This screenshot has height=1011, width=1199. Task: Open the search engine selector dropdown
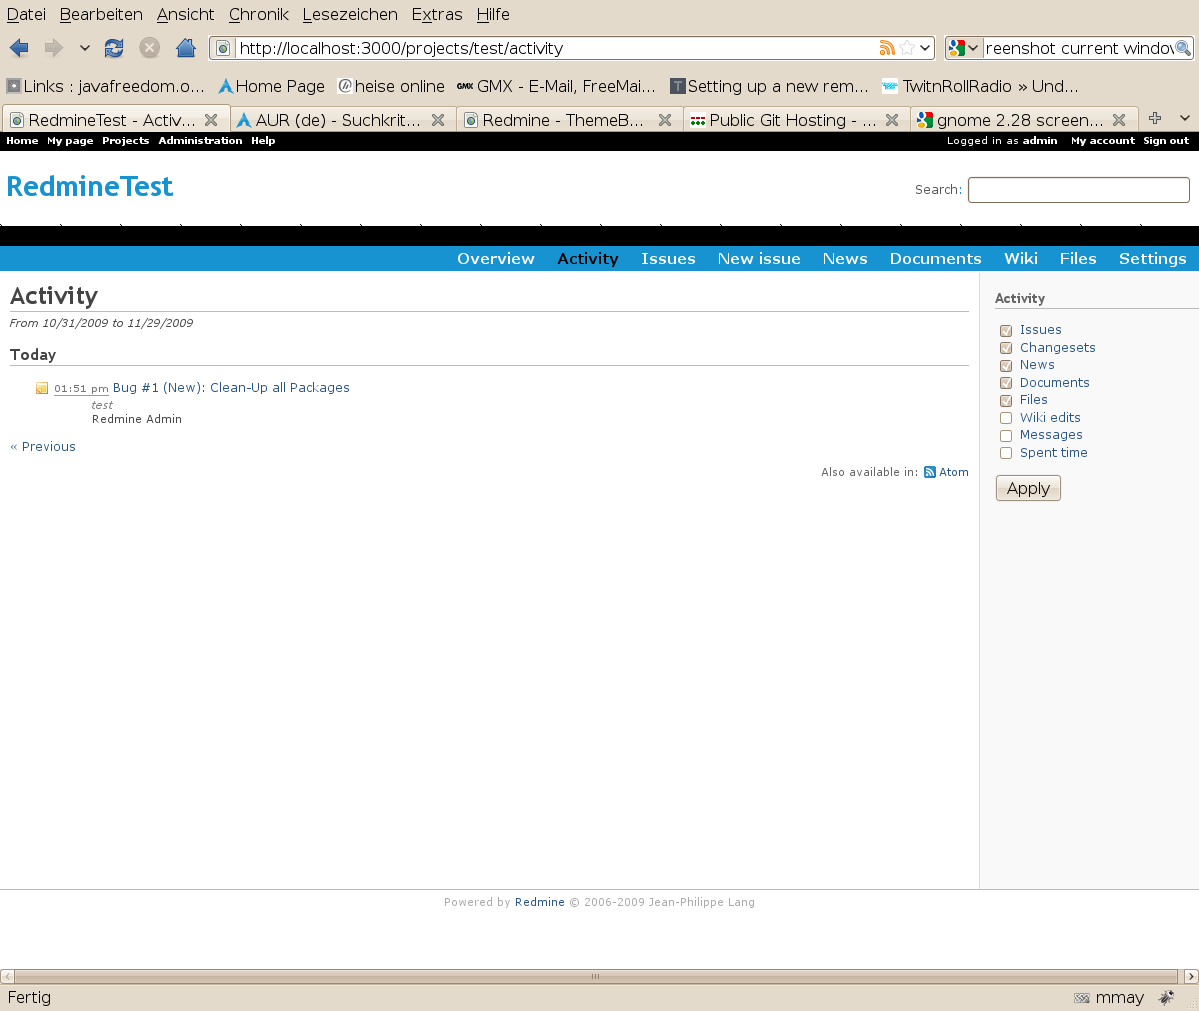click(x=964, y=48)
